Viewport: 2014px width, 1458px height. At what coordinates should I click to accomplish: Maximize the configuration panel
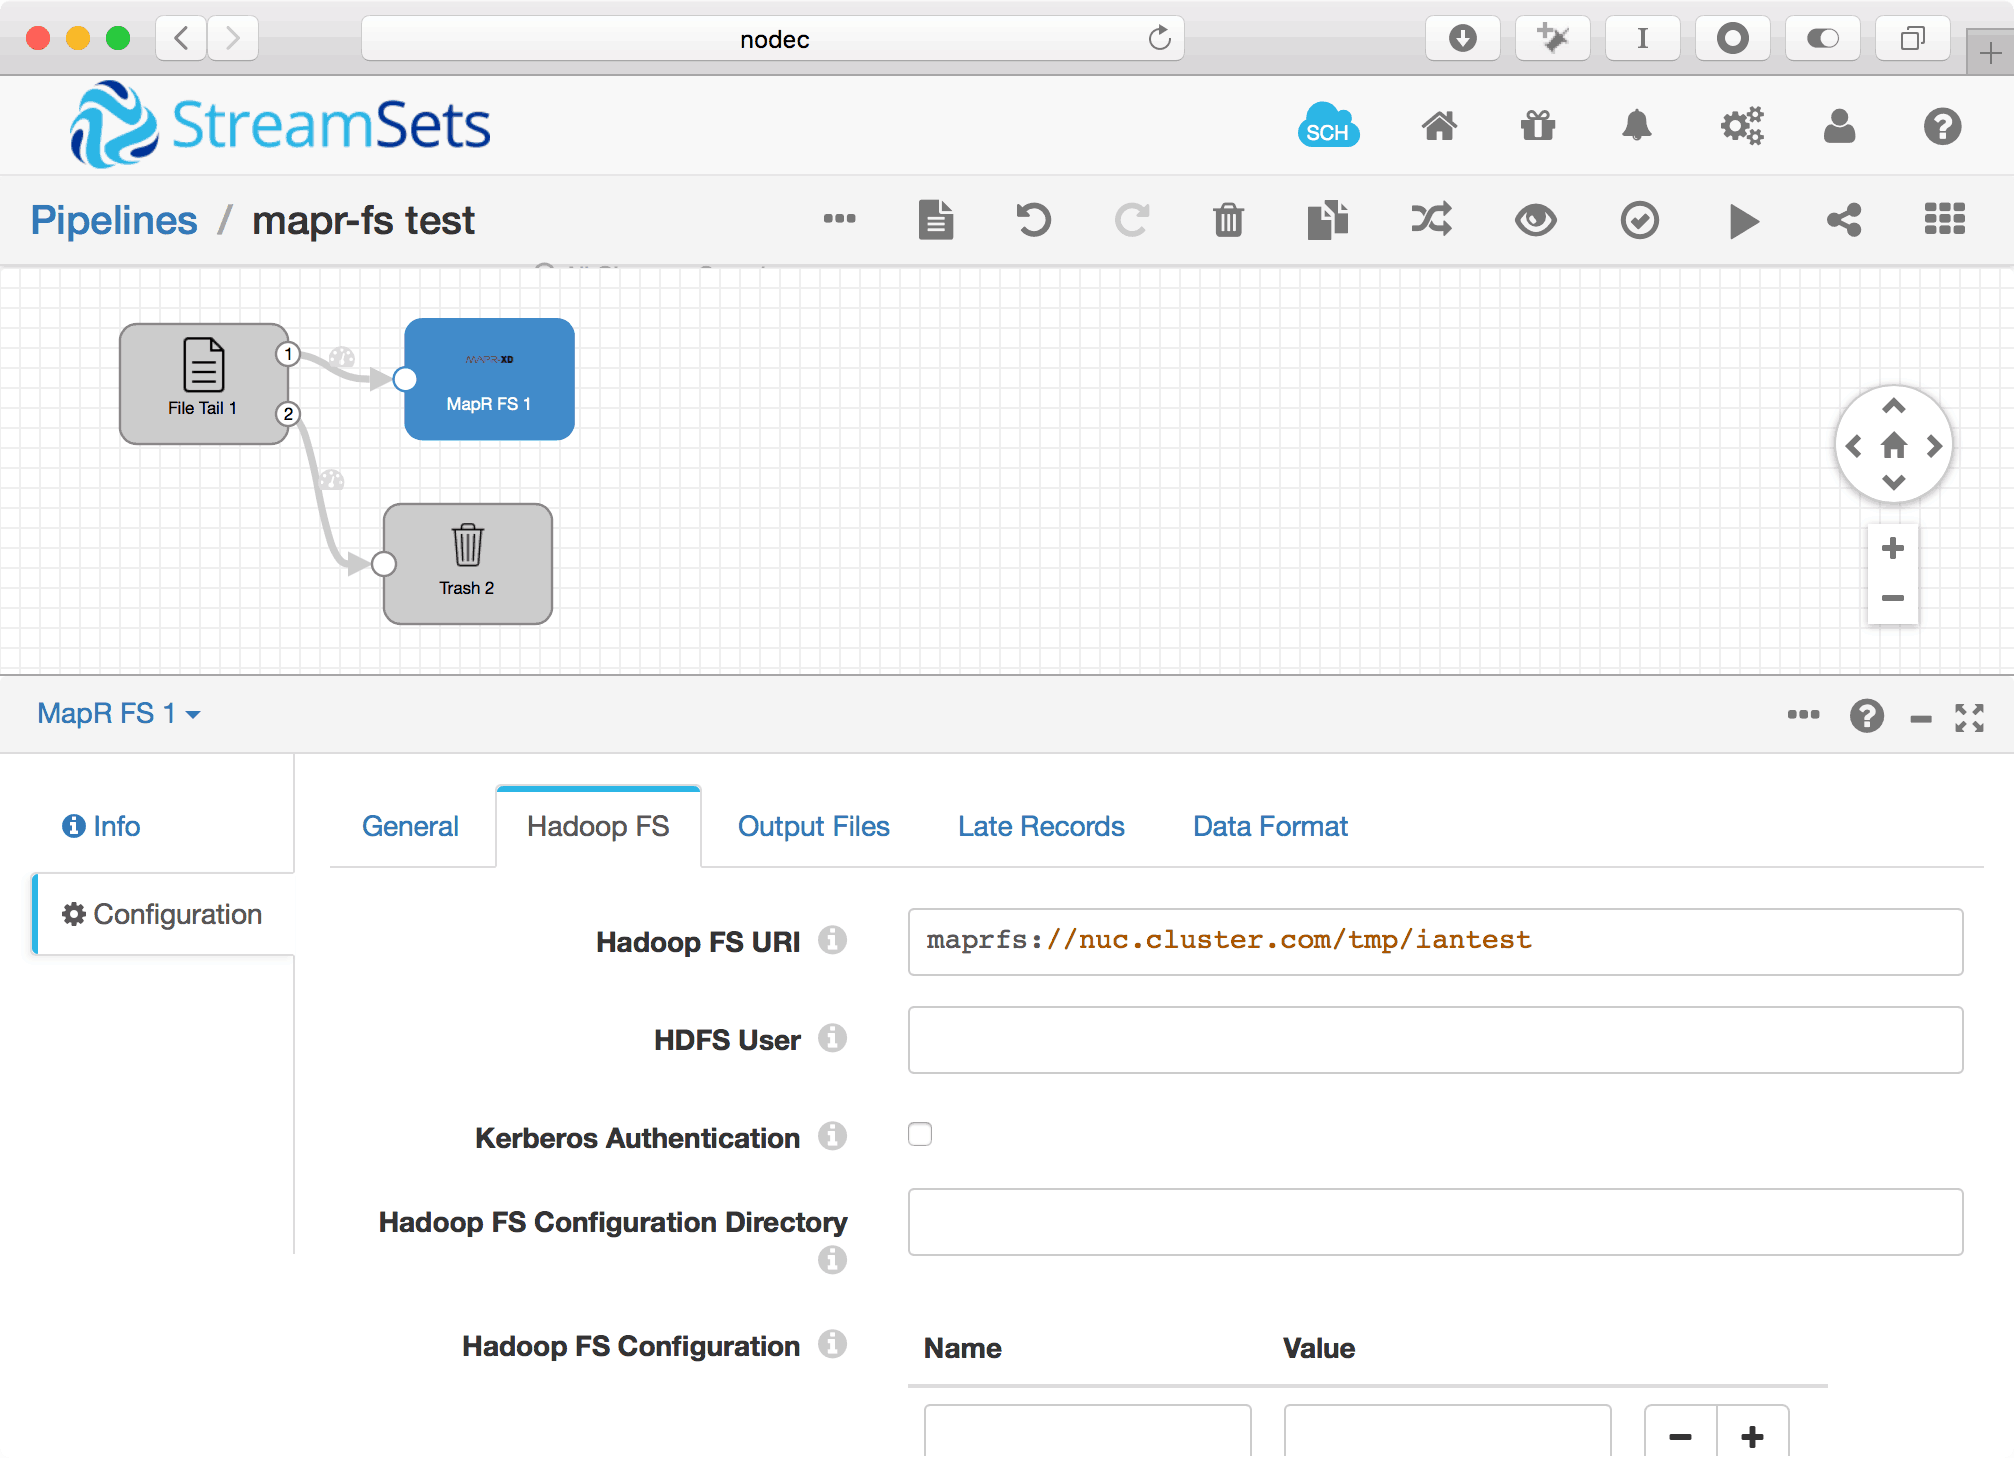click(1969, 717)
